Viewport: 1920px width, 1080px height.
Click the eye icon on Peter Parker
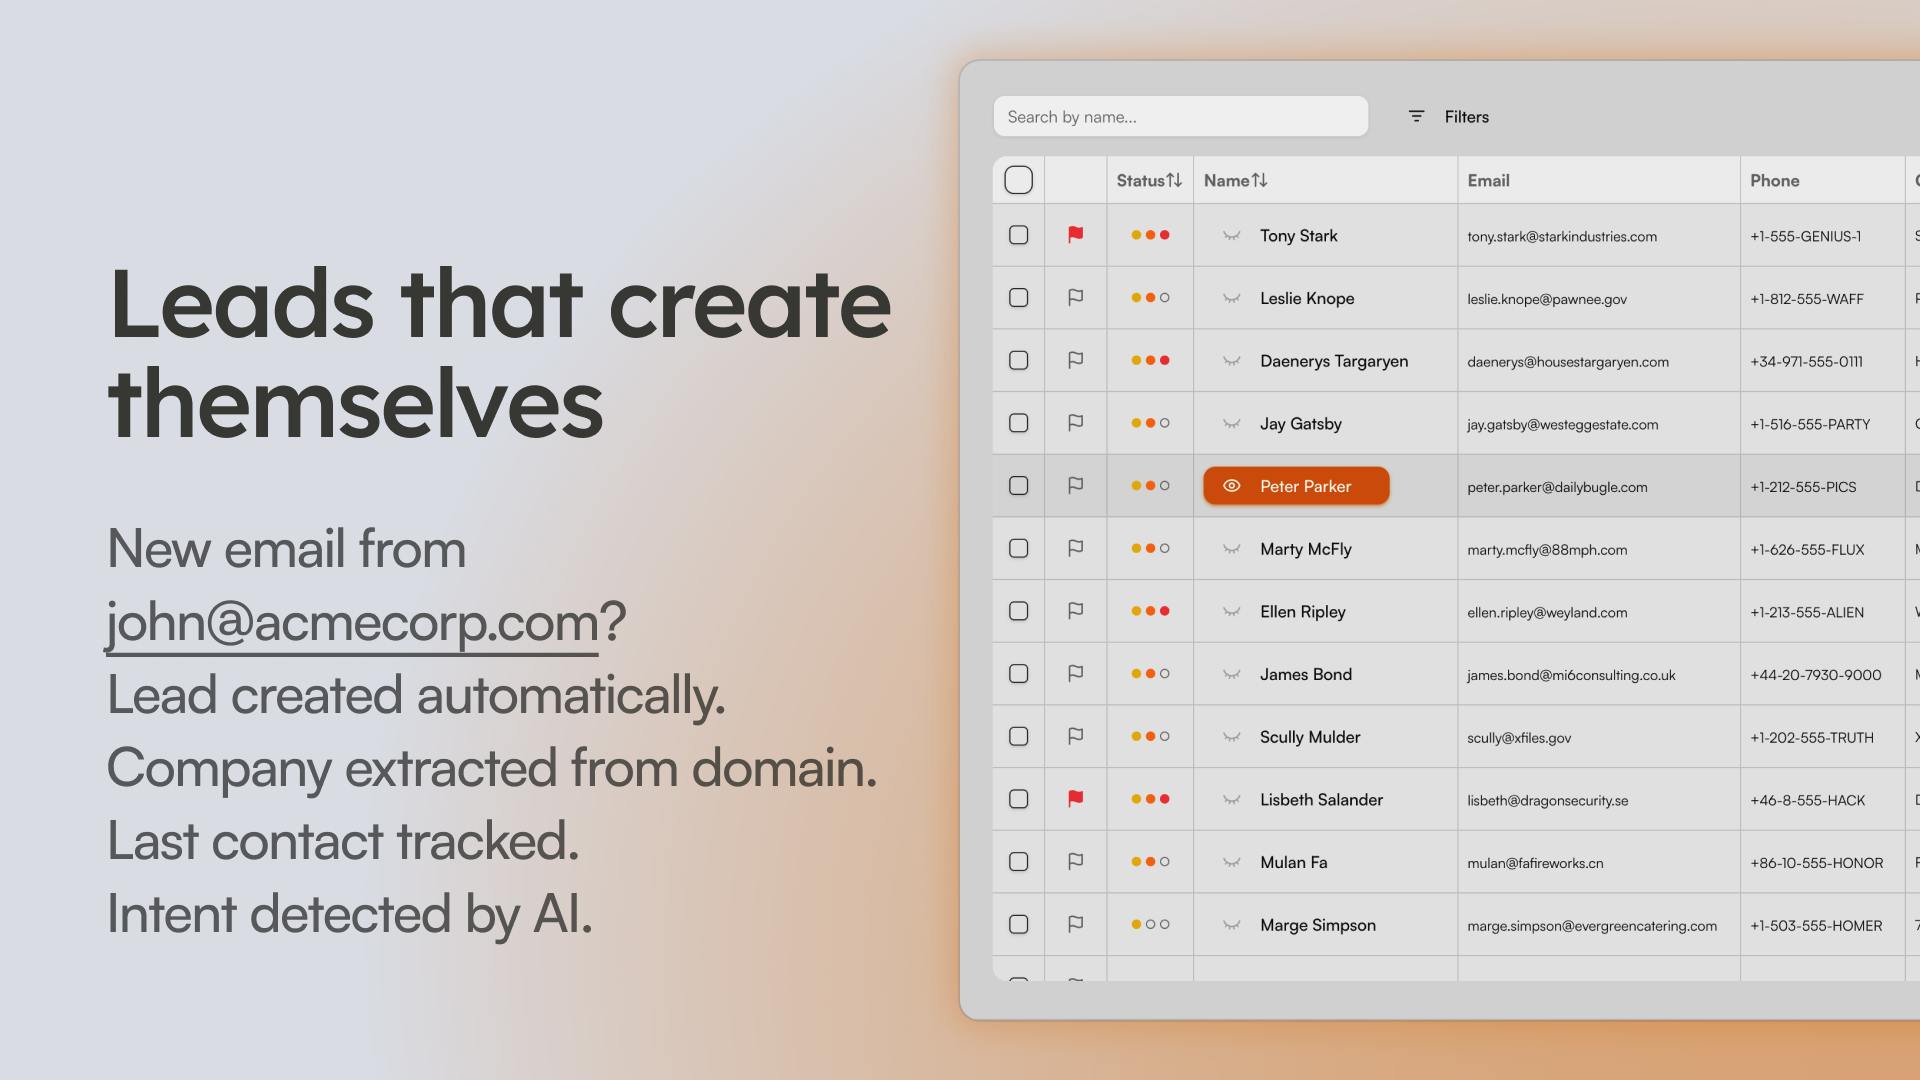[1231, 486]
